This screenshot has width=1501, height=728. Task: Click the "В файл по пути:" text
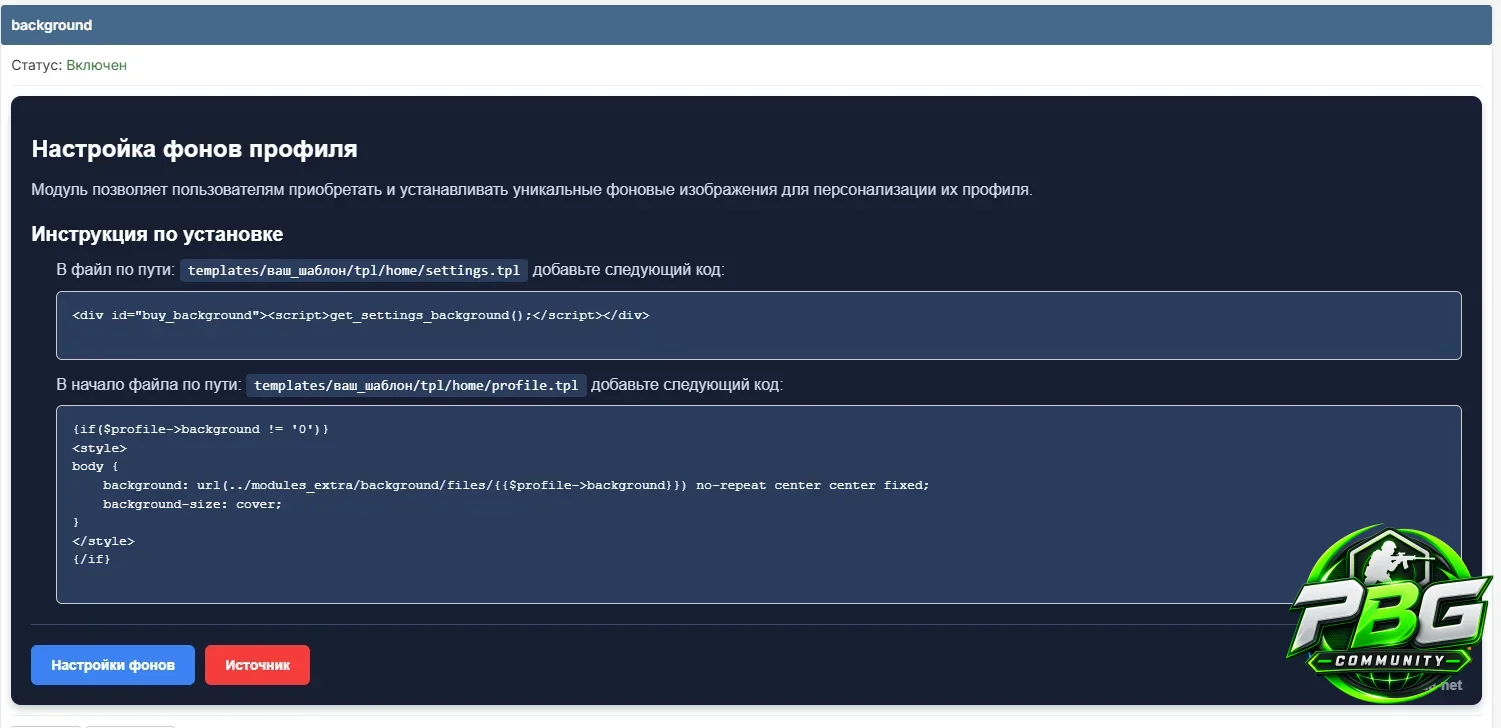coord(116,270)
